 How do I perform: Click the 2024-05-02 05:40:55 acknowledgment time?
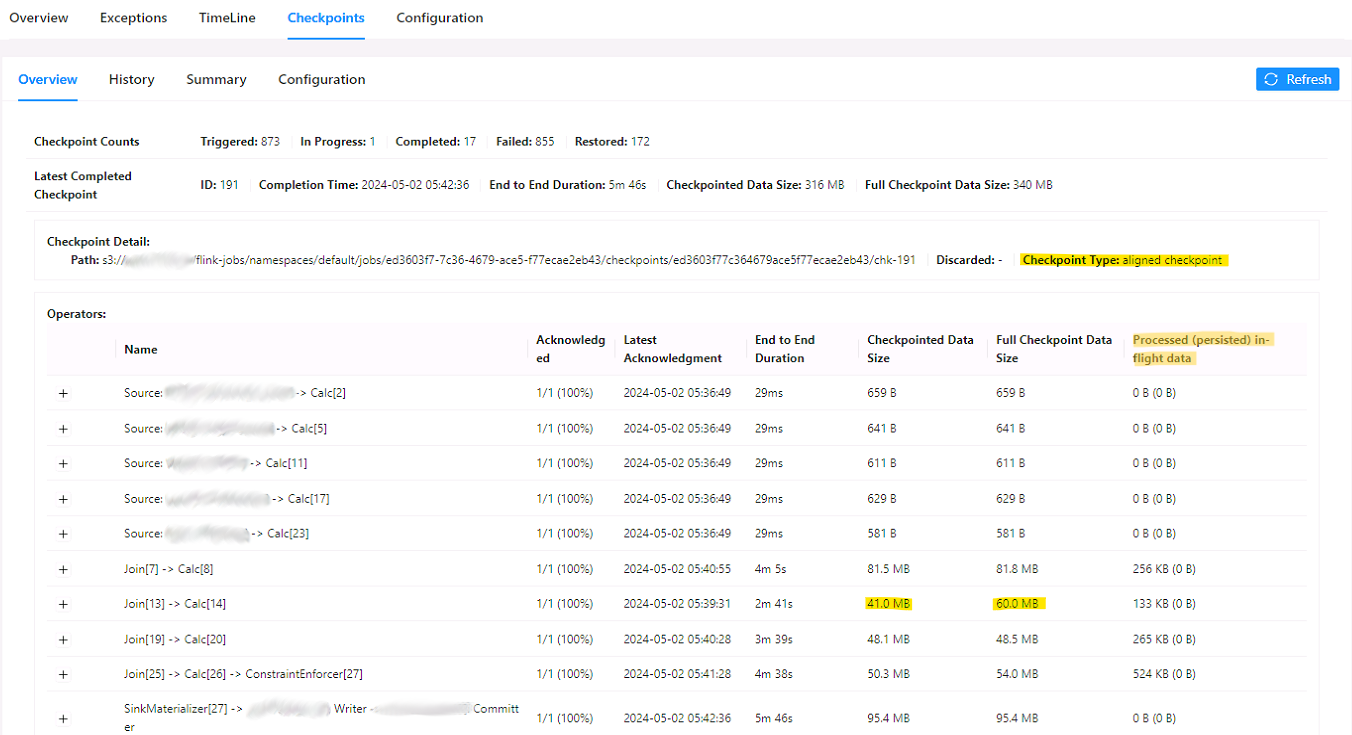click(677, 569)
